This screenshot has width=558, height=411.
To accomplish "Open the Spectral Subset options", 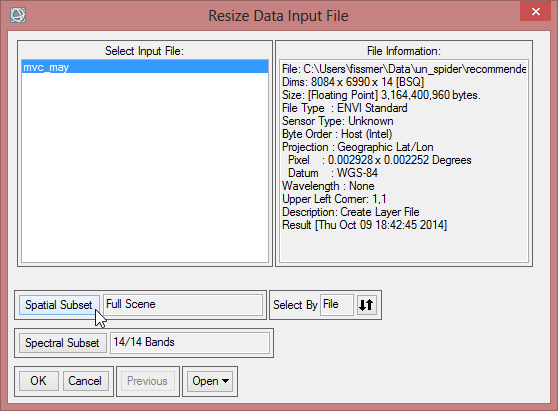I will tap(62, 343).
